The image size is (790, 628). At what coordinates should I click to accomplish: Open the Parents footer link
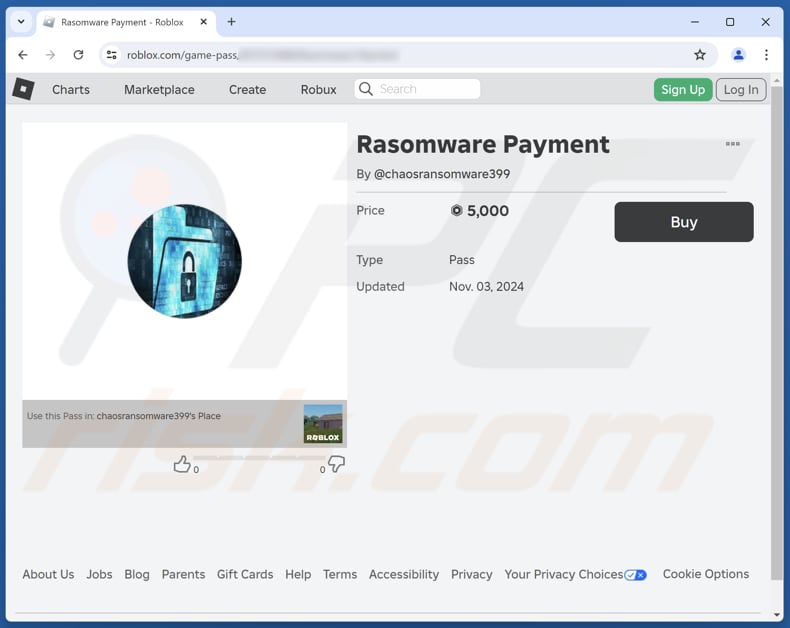tap(183, 574)
